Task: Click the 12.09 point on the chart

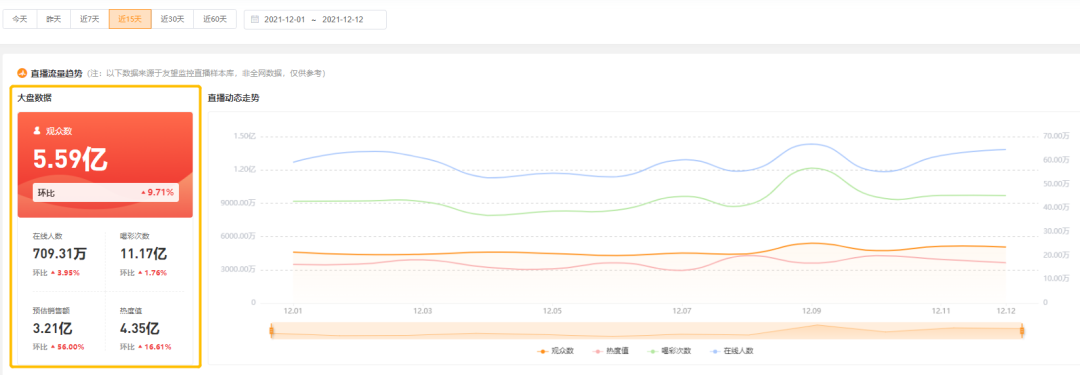Action: pos(812,312)
